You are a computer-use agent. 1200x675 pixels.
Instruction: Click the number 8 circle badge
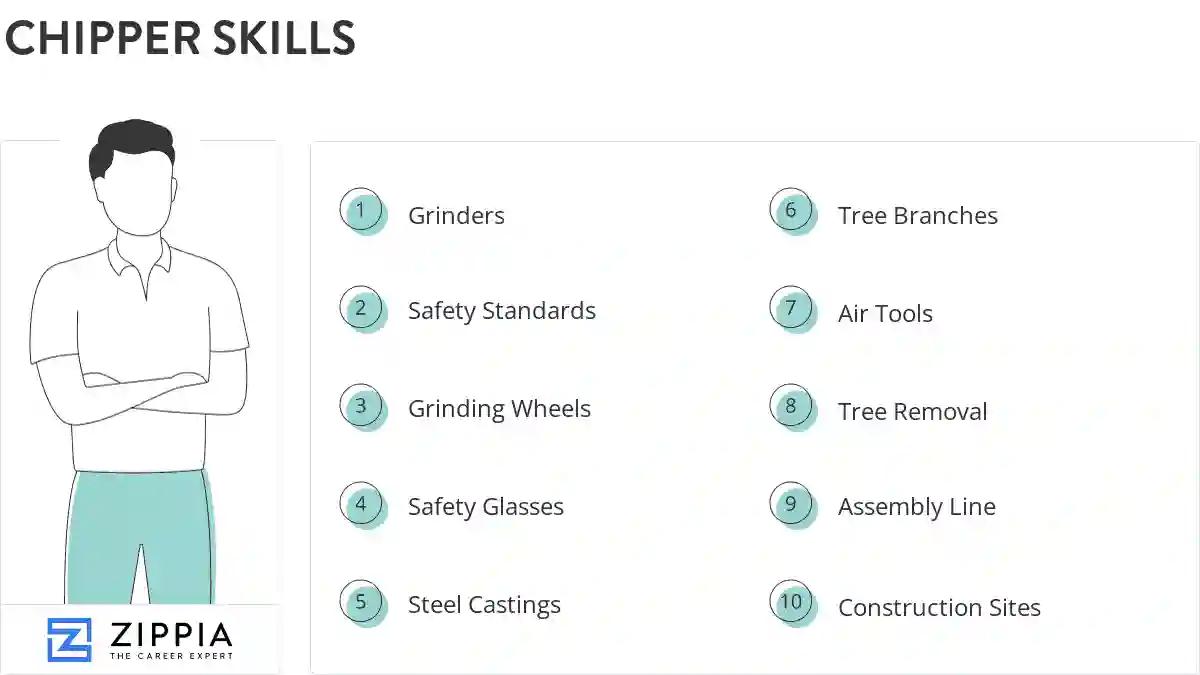[791, 406]
